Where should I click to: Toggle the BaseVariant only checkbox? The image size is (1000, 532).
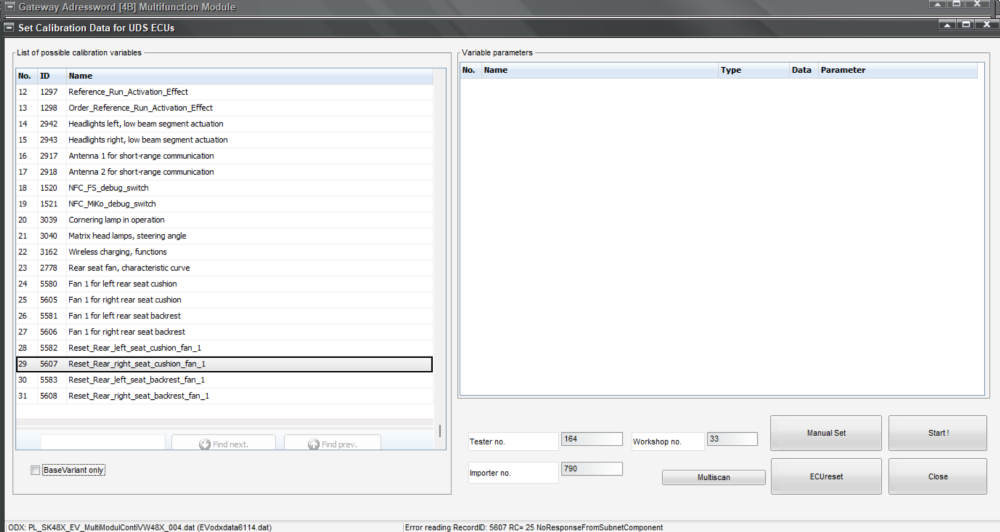(x=35, y=470)
